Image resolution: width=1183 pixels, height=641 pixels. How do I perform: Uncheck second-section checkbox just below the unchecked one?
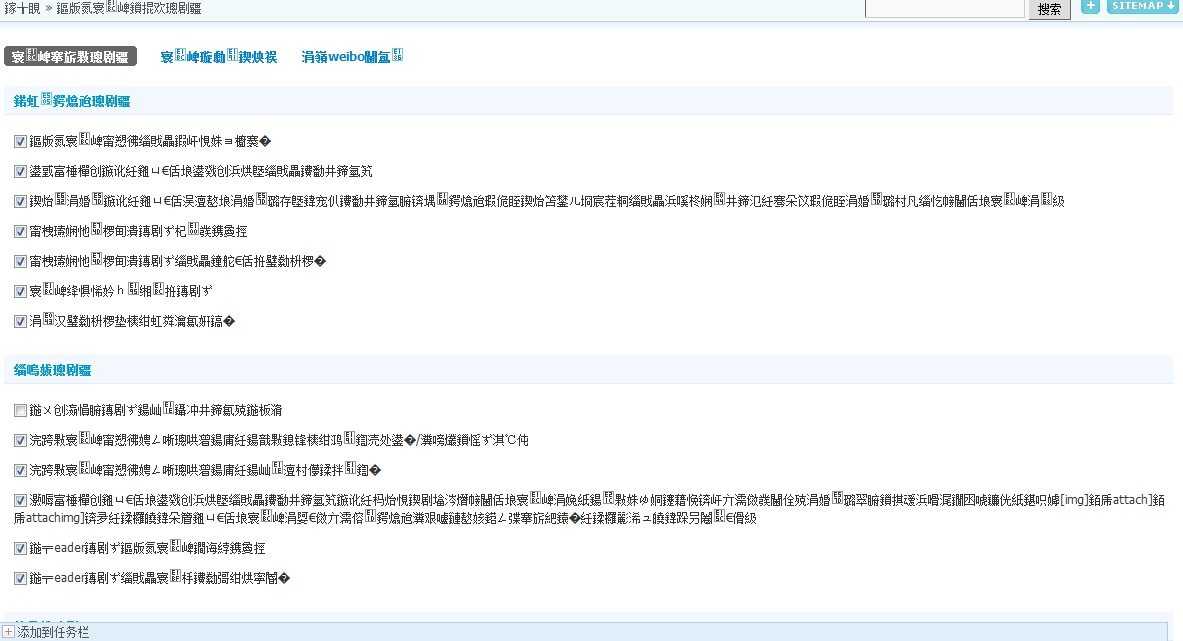pyautogui.click(x=20, y=440)
